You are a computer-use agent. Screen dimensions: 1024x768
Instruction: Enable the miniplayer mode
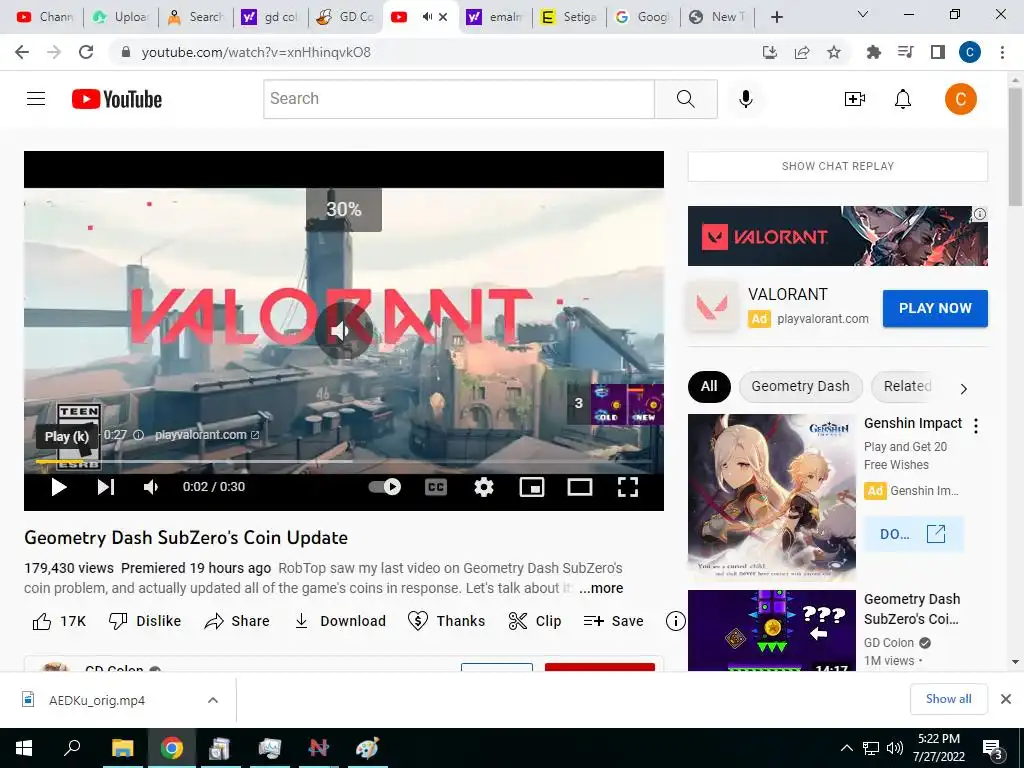coord(532,487)
